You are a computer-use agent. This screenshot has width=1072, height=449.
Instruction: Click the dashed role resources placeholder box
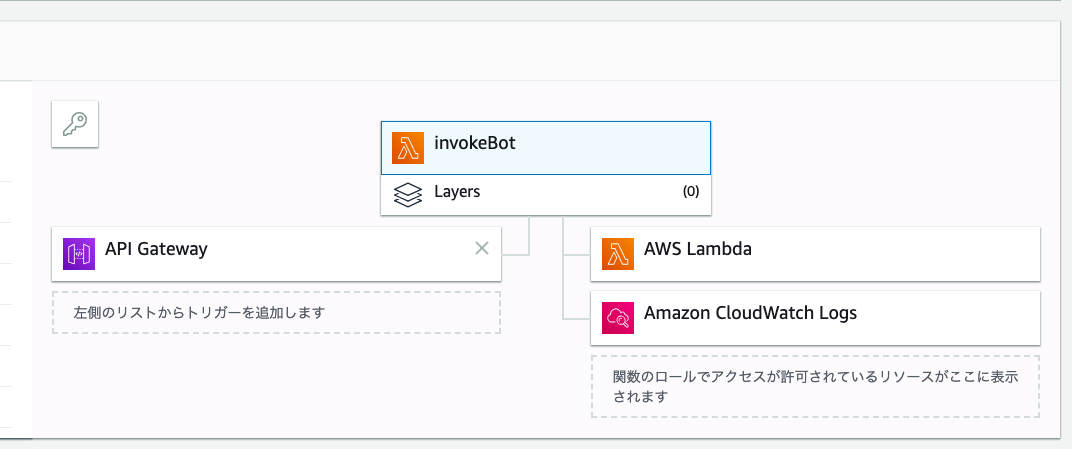(815, 386)
